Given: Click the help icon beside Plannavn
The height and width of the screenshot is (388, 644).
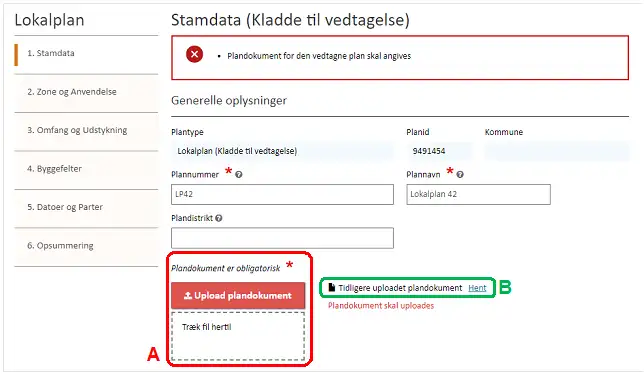Looking at the screenshot, I should [x=460, y=174].
